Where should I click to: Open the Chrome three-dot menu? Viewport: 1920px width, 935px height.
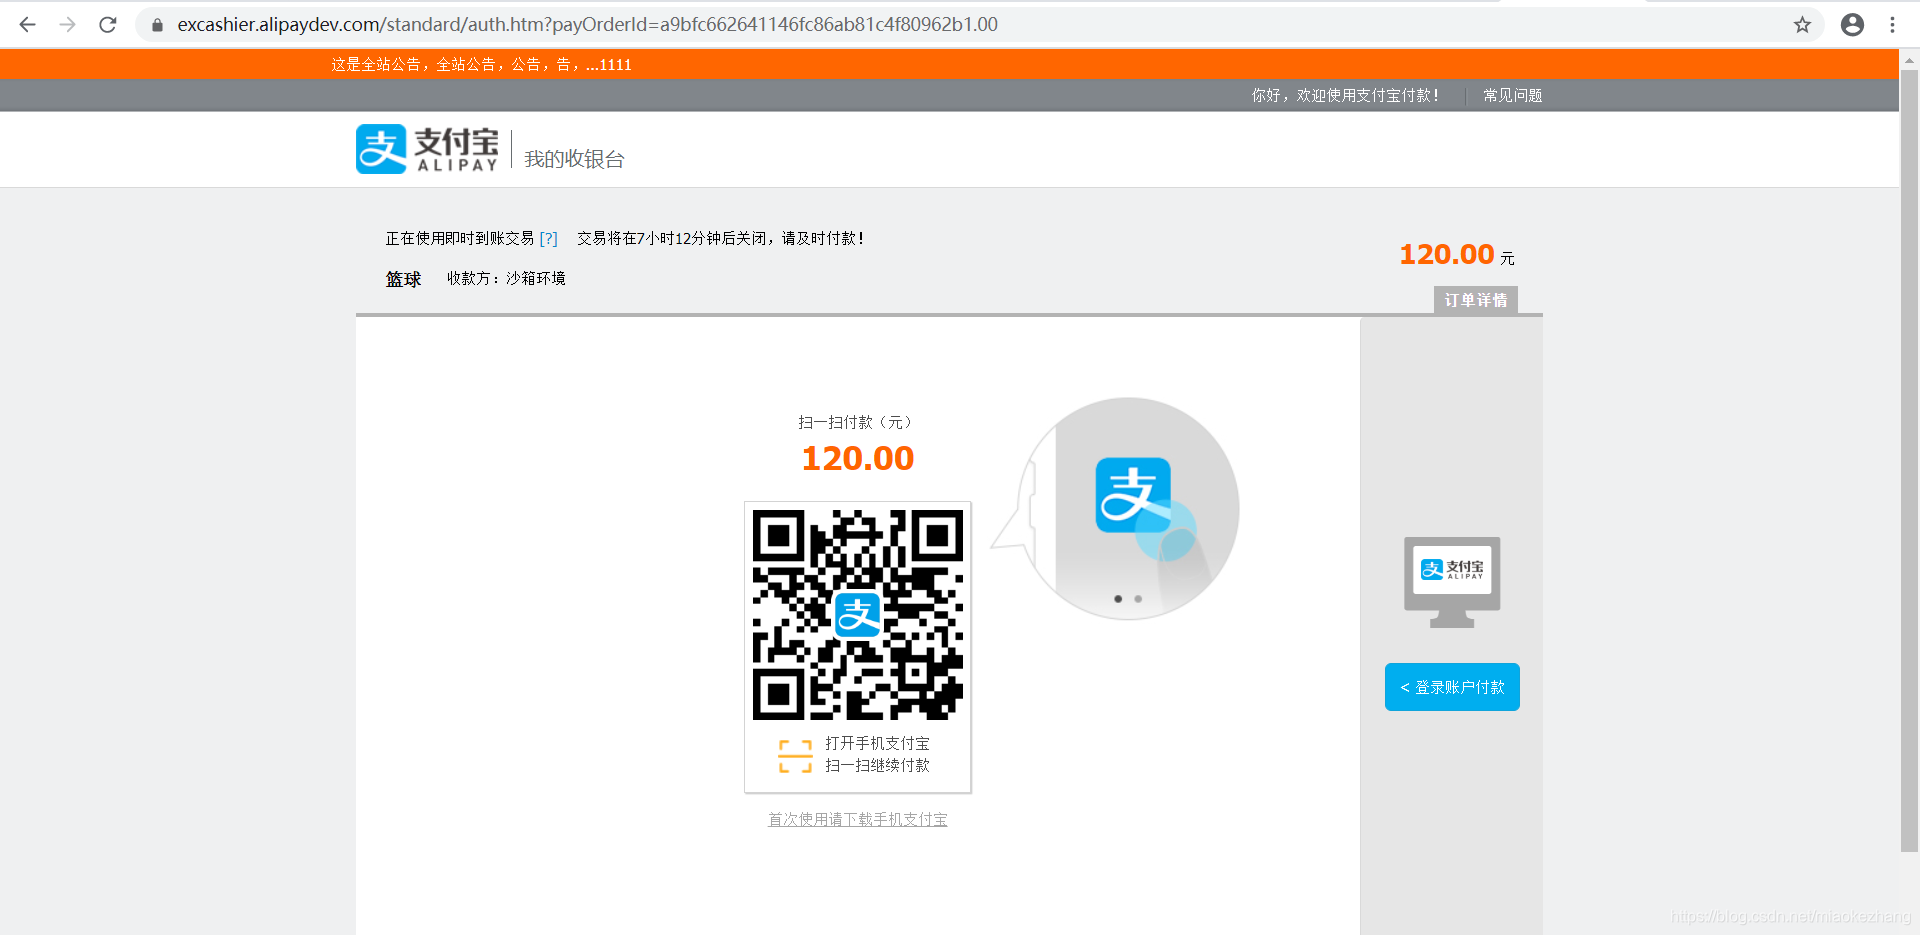[x=1892, y=25]
